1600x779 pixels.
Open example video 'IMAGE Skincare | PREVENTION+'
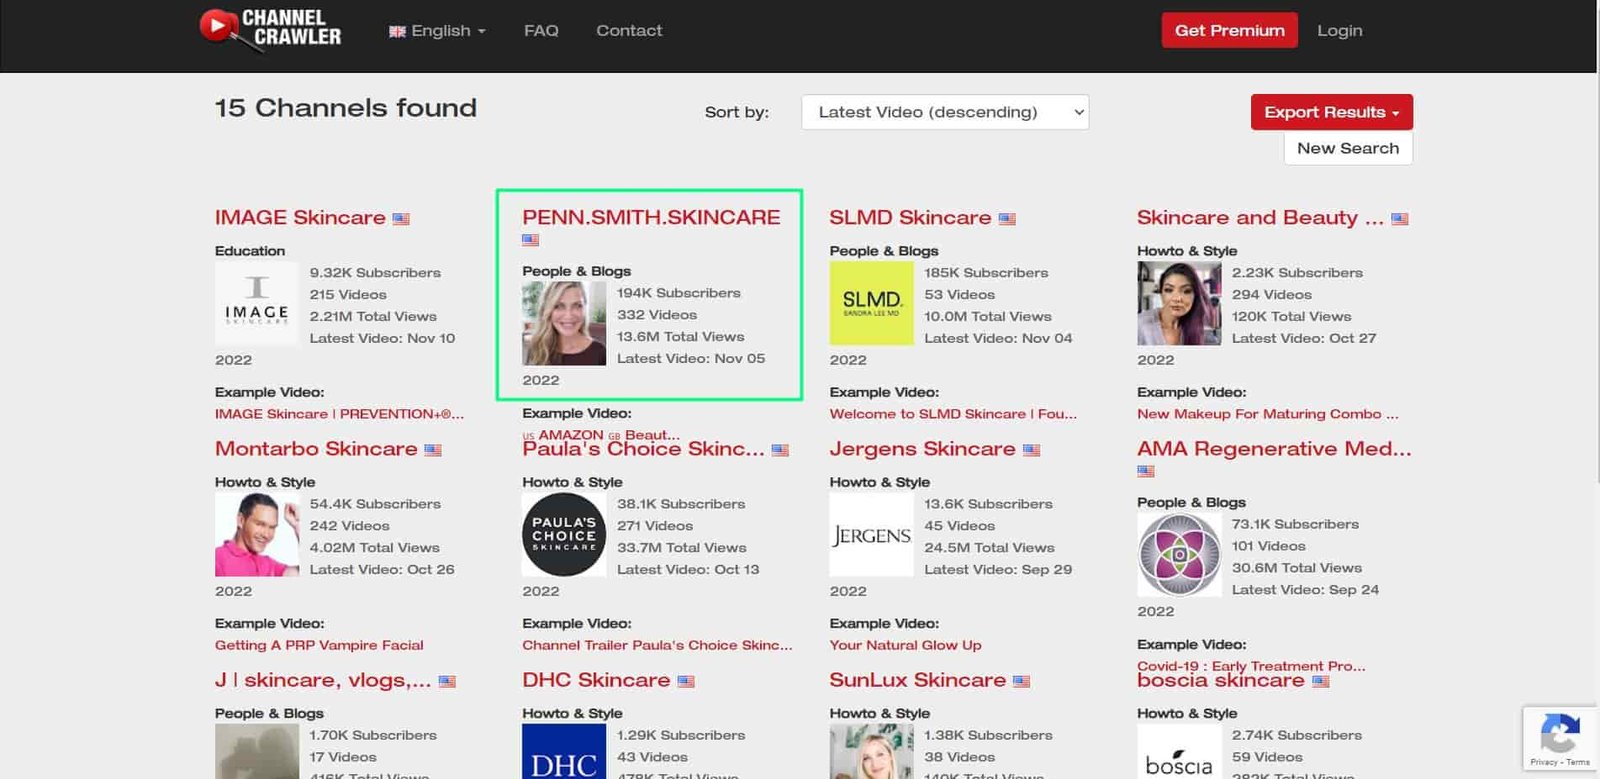(x=339, y=414)
